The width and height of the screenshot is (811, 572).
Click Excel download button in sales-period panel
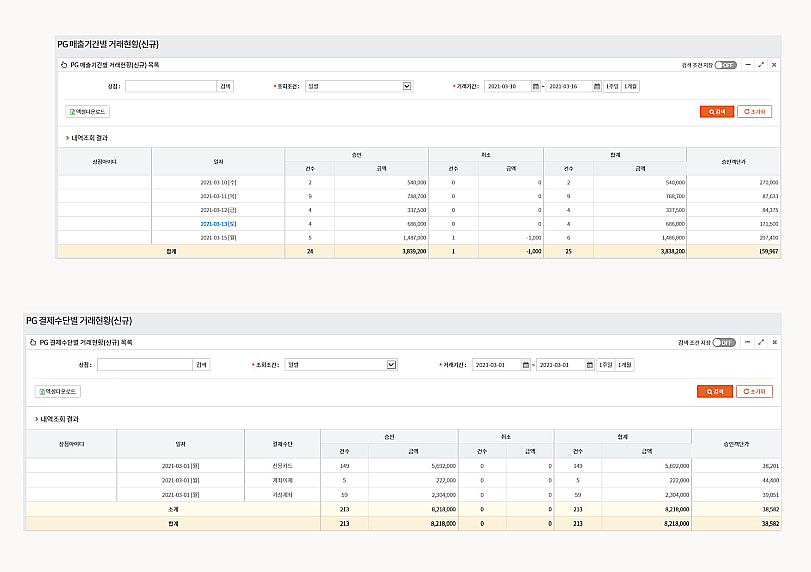click(87, 112)
